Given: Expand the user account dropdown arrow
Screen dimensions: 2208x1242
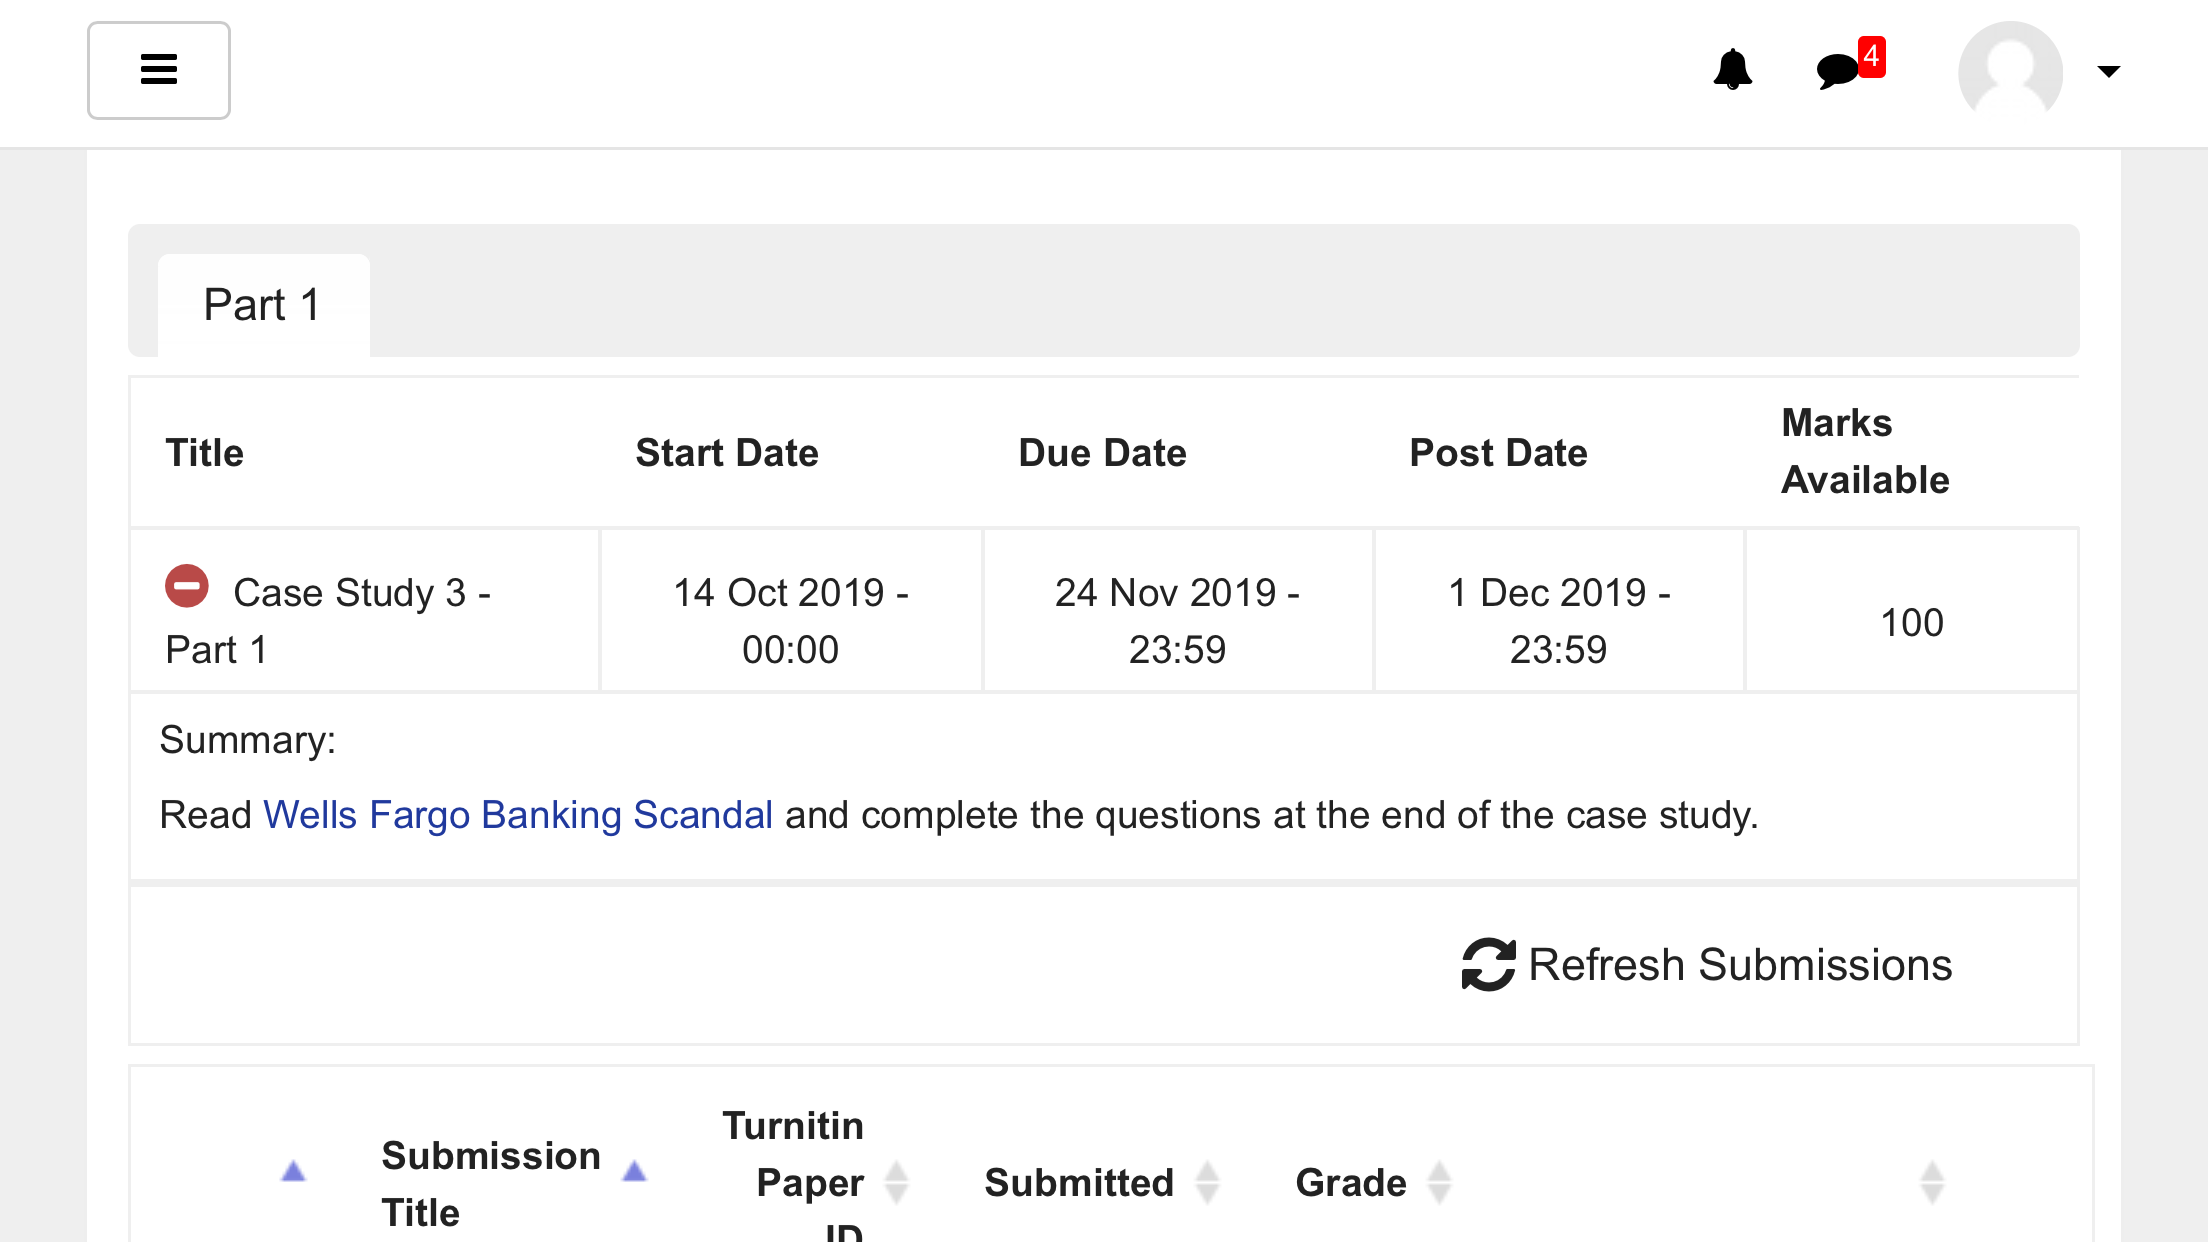Looking at the screenshot, I should (x=2109, y=71).
